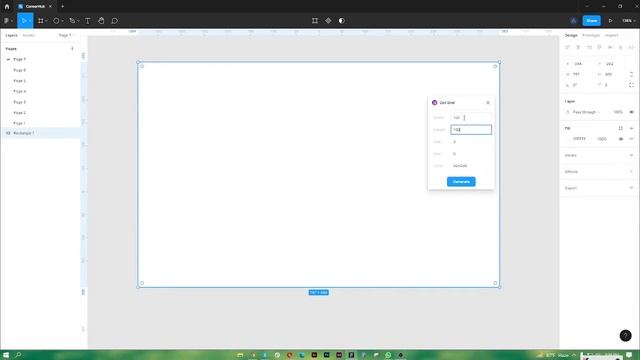This screenshot has height=360, width=640.
Task: Click the Align vertical centers icon
Action: click(610, 47)
